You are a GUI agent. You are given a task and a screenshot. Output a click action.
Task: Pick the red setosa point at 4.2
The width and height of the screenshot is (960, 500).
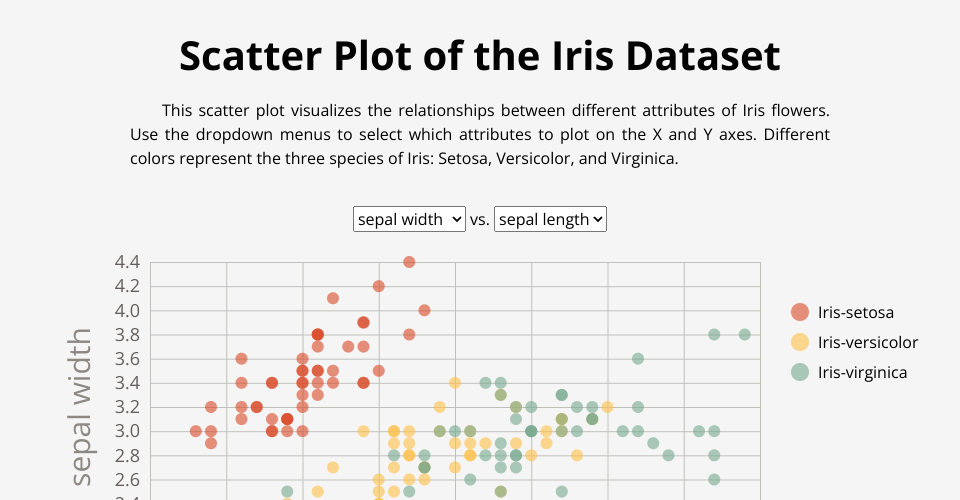pos(379,286)
